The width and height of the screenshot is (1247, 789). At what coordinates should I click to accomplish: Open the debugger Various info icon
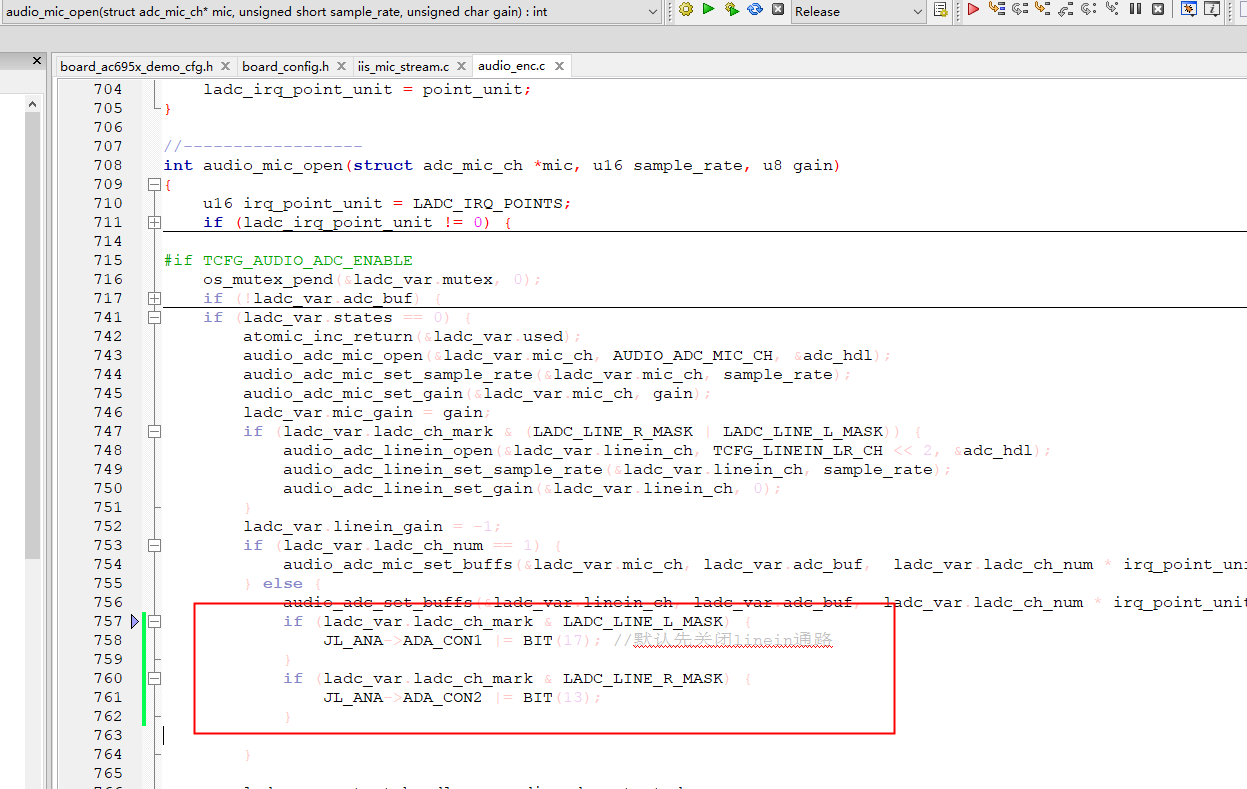[x=1212, y=9]
